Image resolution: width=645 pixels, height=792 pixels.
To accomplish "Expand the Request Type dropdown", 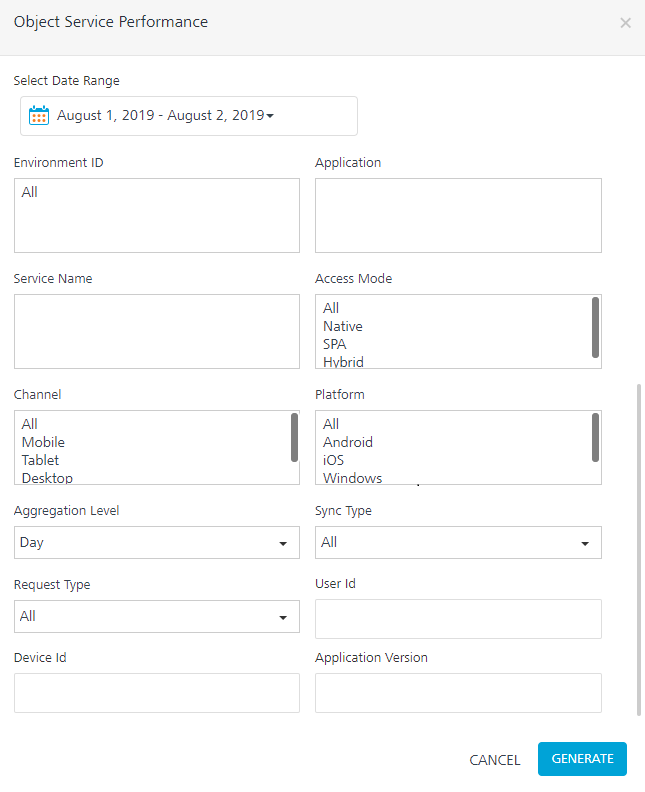I will (x=157, y=616).
